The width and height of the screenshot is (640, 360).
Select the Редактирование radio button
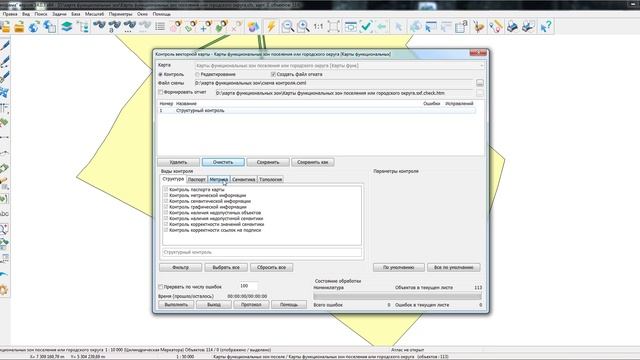click(x=198, y=75)
